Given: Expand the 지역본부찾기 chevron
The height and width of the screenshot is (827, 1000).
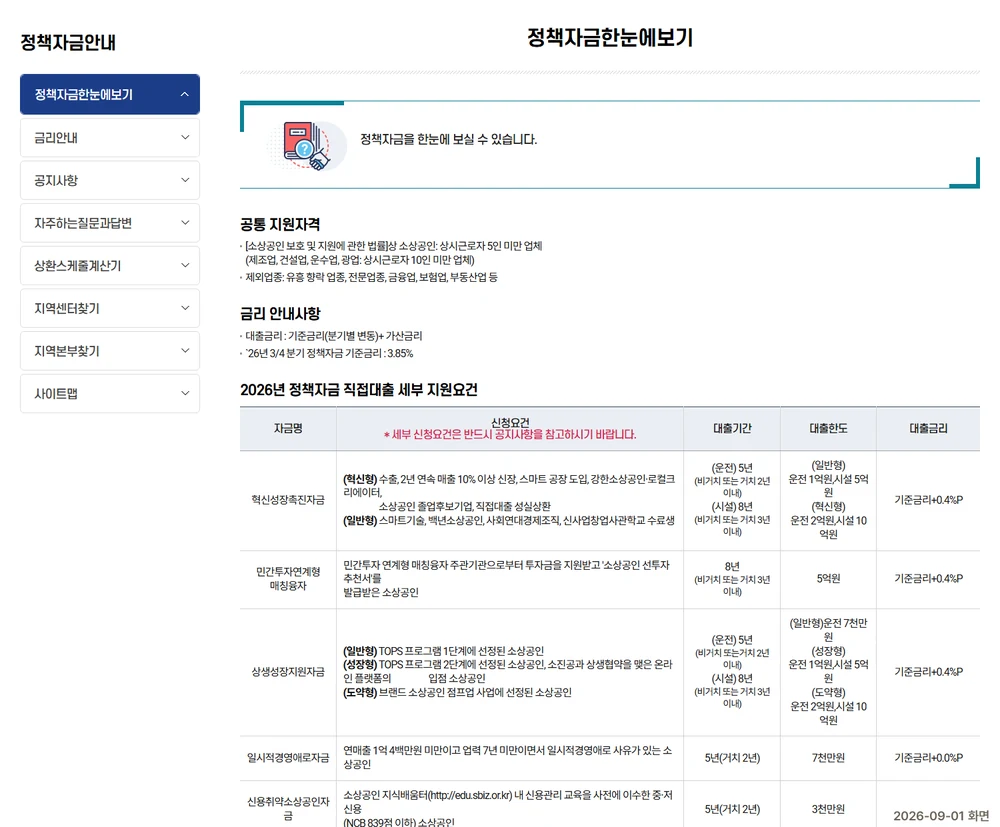Looking at the screenshot, I should (185, 351).
